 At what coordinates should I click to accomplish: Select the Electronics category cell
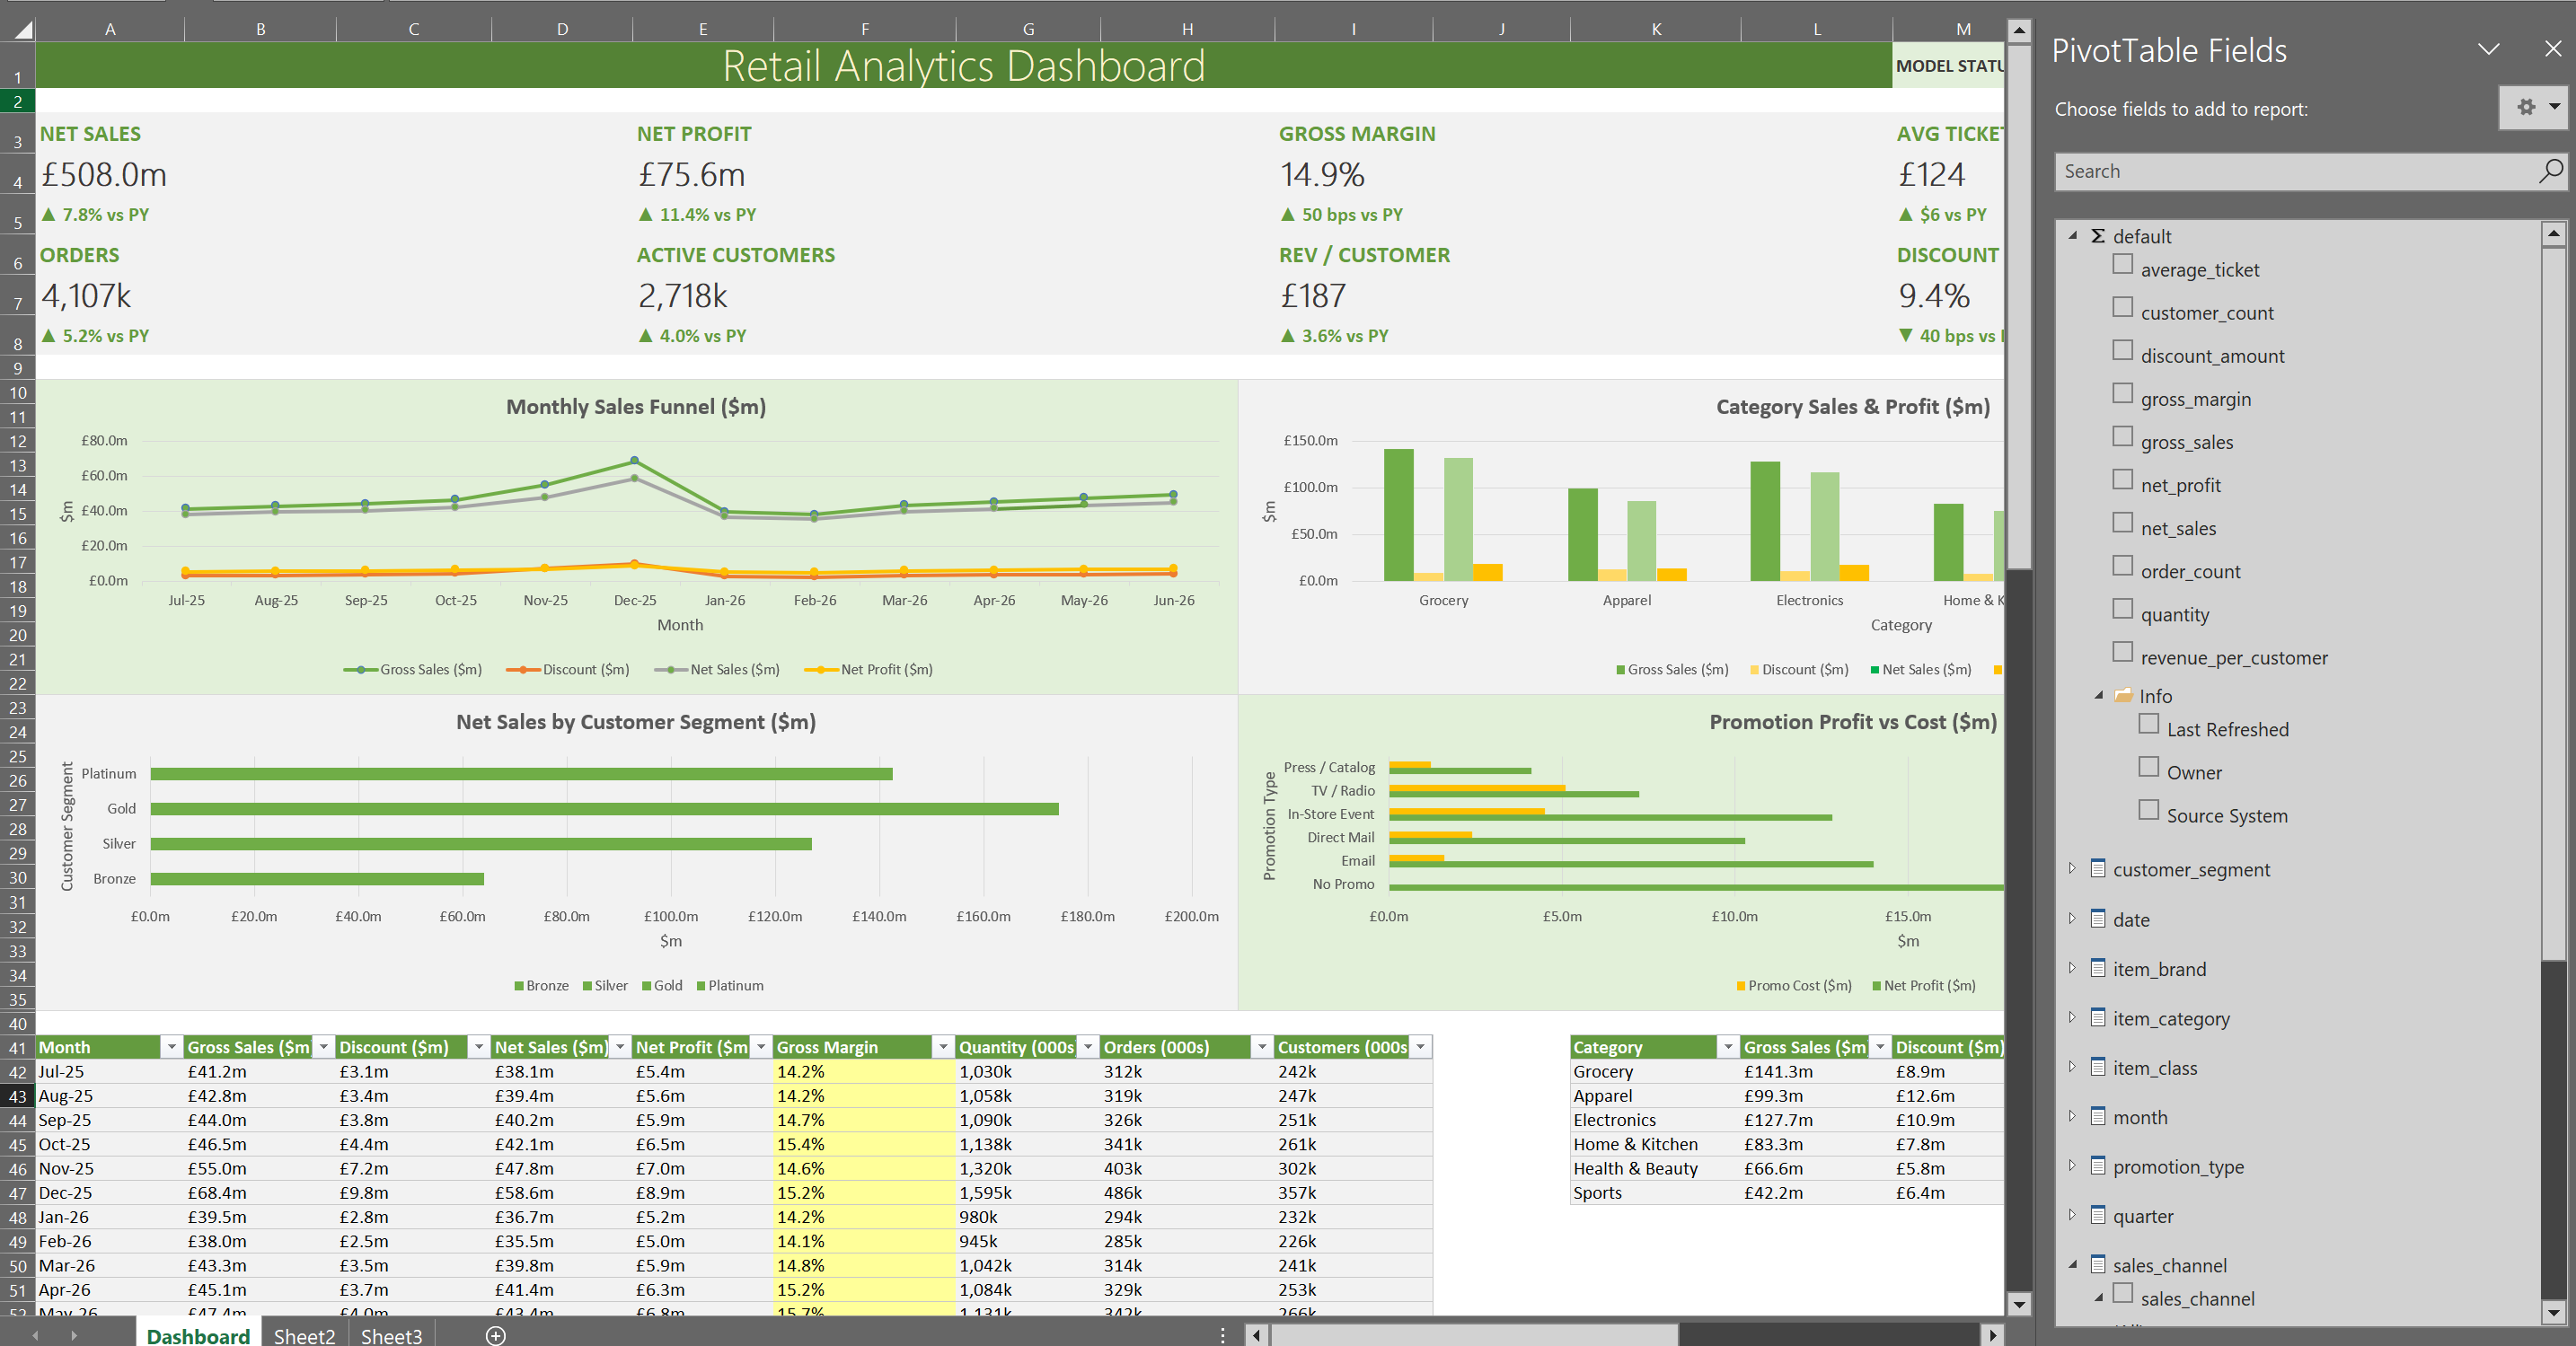(1655, 1120)
